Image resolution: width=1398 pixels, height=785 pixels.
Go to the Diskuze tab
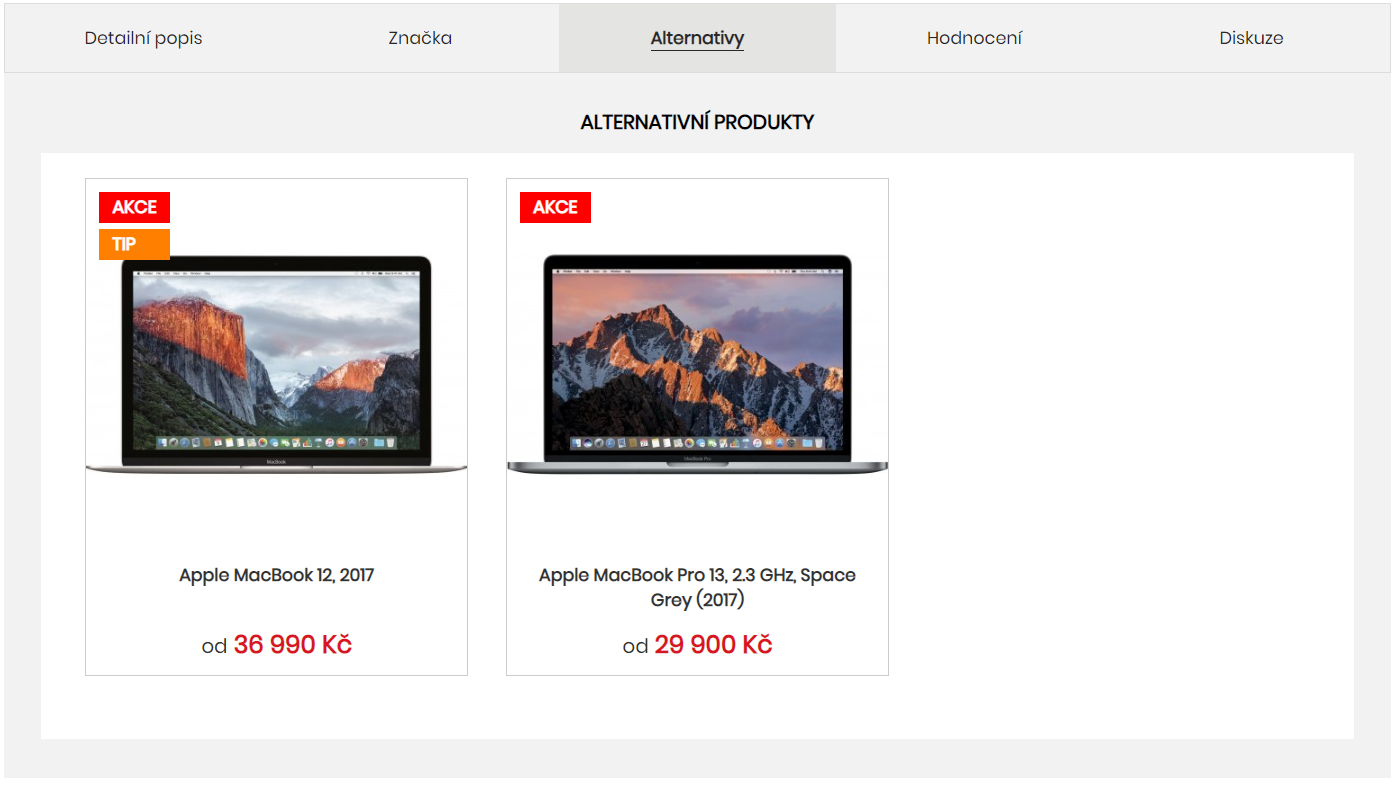pyautogui.click(x=1251, y=38)
